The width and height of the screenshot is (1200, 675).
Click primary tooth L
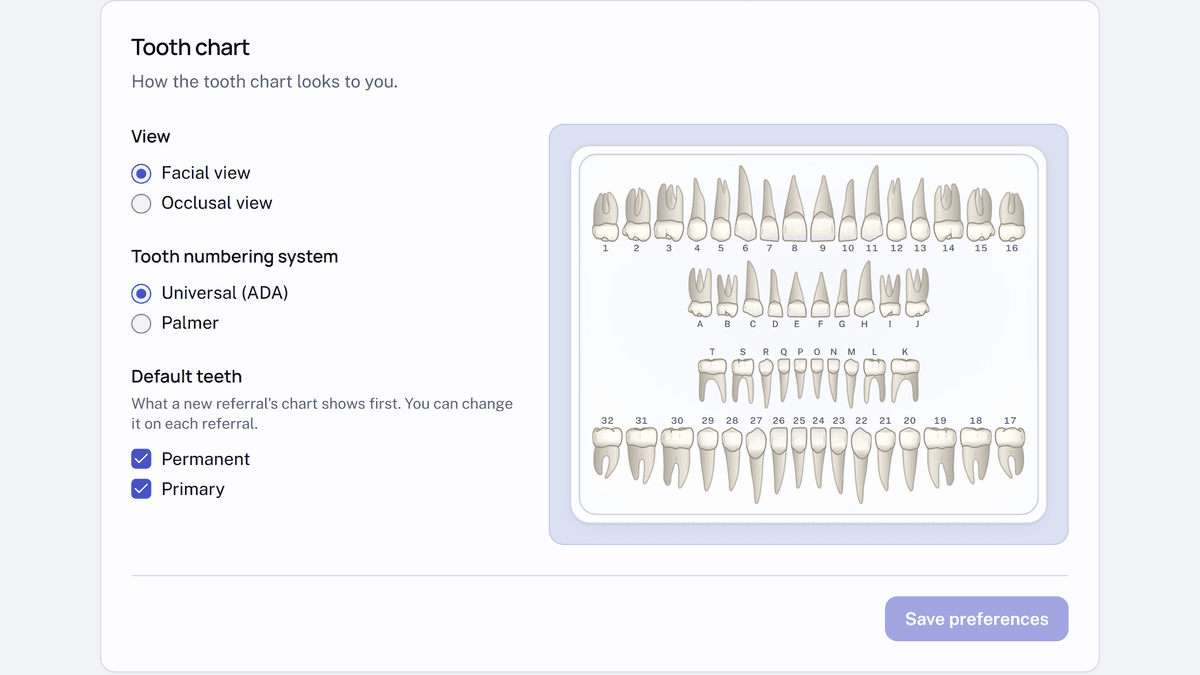click(x=875, y=381)
